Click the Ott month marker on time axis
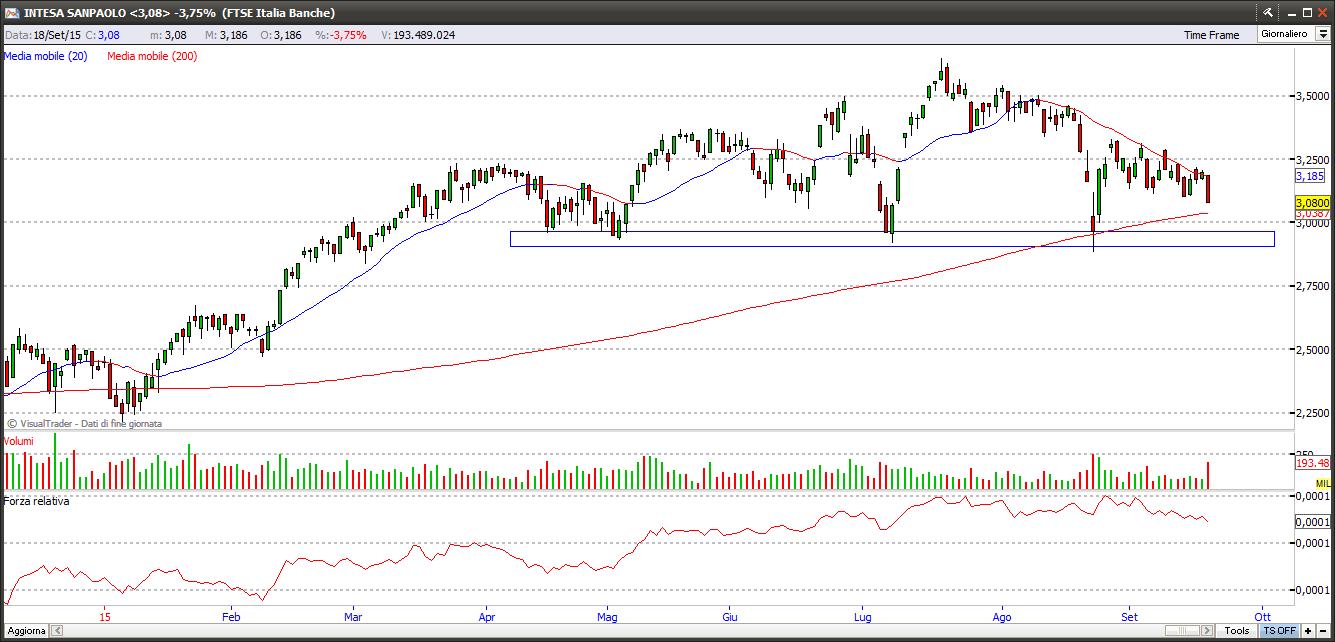The image size is (1335, 642). (1261, 616)
